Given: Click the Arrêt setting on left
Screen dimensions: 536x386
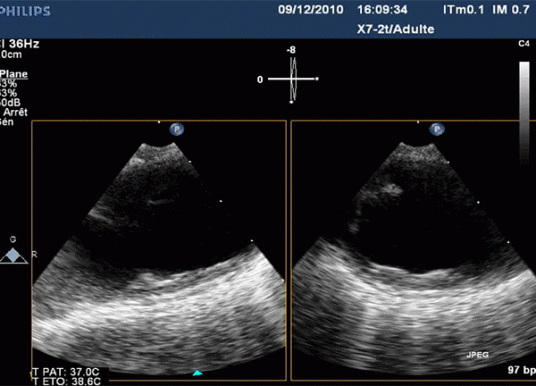Looking at the screenshot, I should 15,112.
